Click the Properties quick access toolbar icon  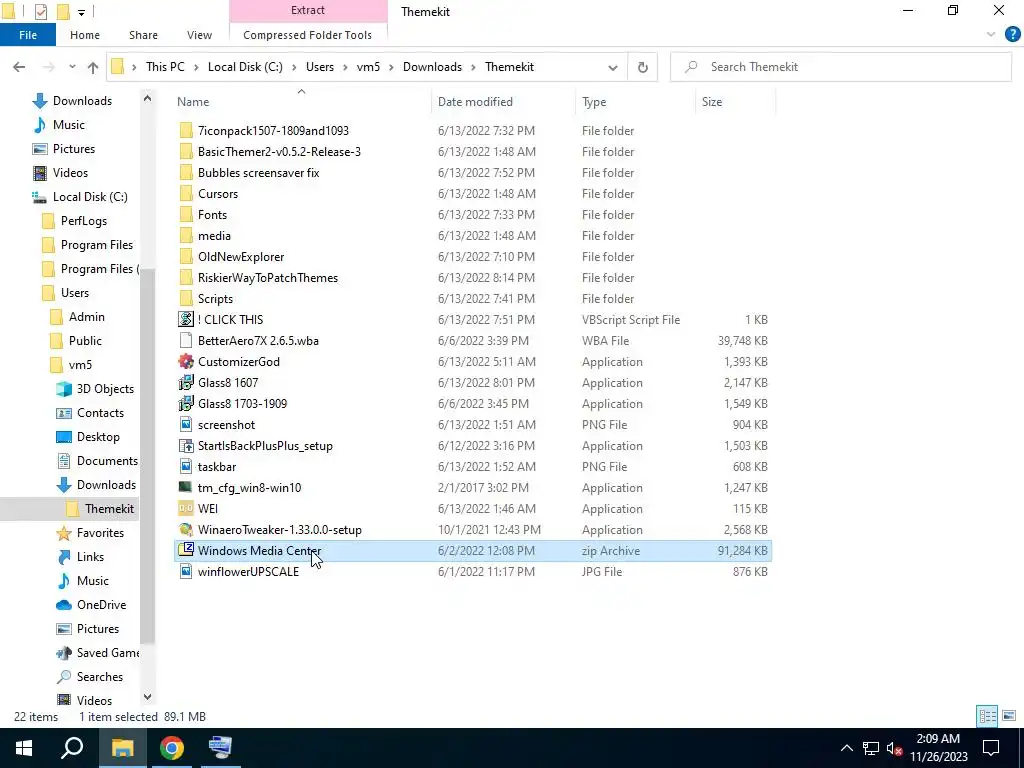(x=40, y=11)
